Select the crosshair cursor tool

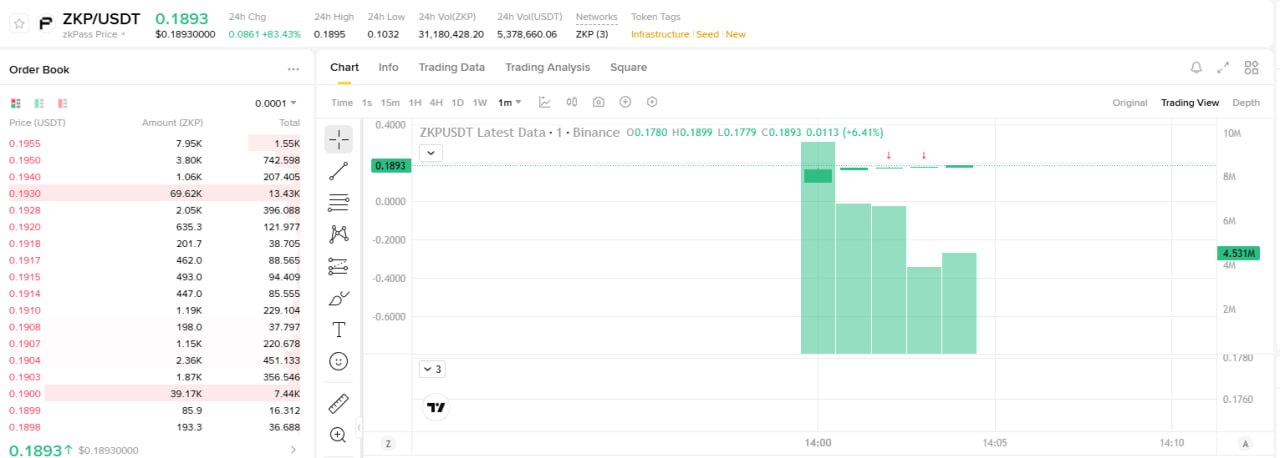point(338,139)
